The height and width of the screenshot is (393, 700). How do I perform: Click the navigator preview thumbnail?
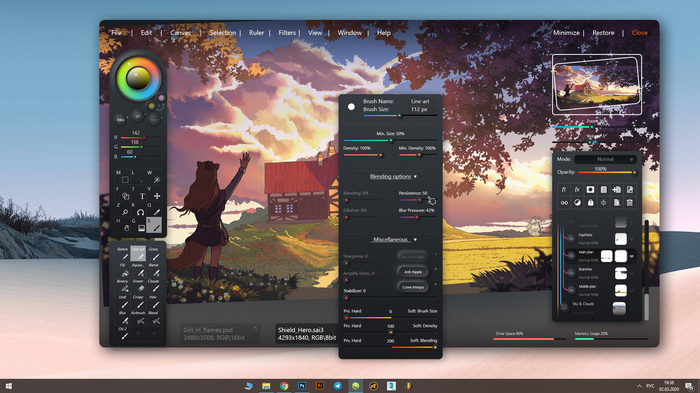tap(597, 85)
